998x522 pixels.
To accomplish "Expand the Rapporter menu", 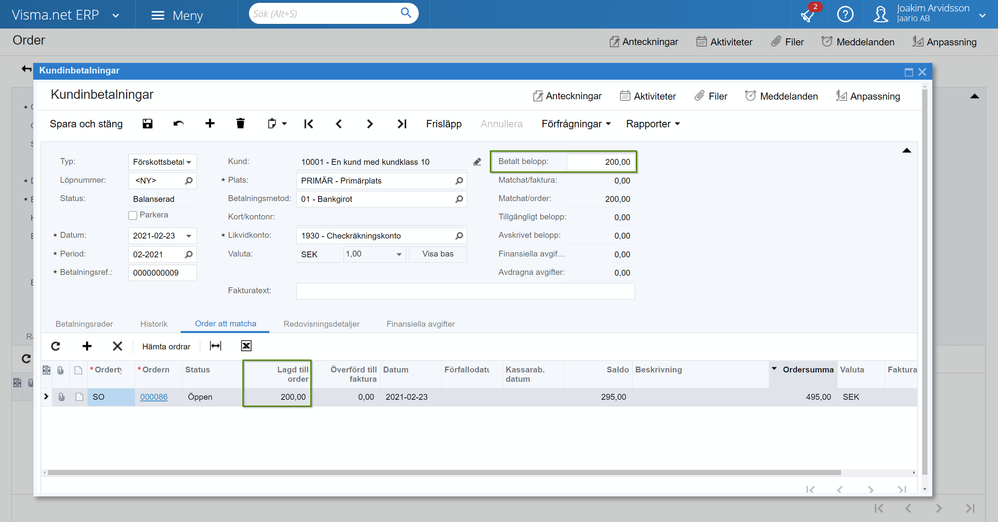I will [x=652, y=124].
